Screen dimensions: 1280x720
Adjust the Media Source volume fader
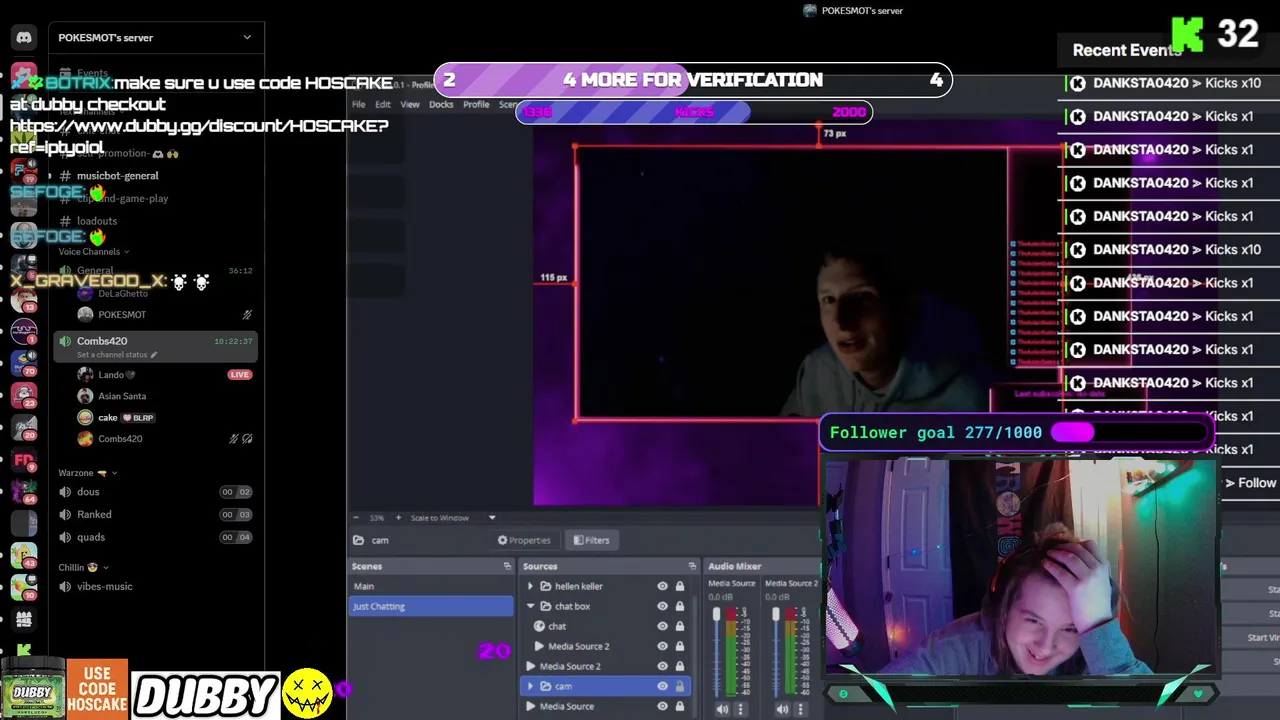tap(716, 614)
